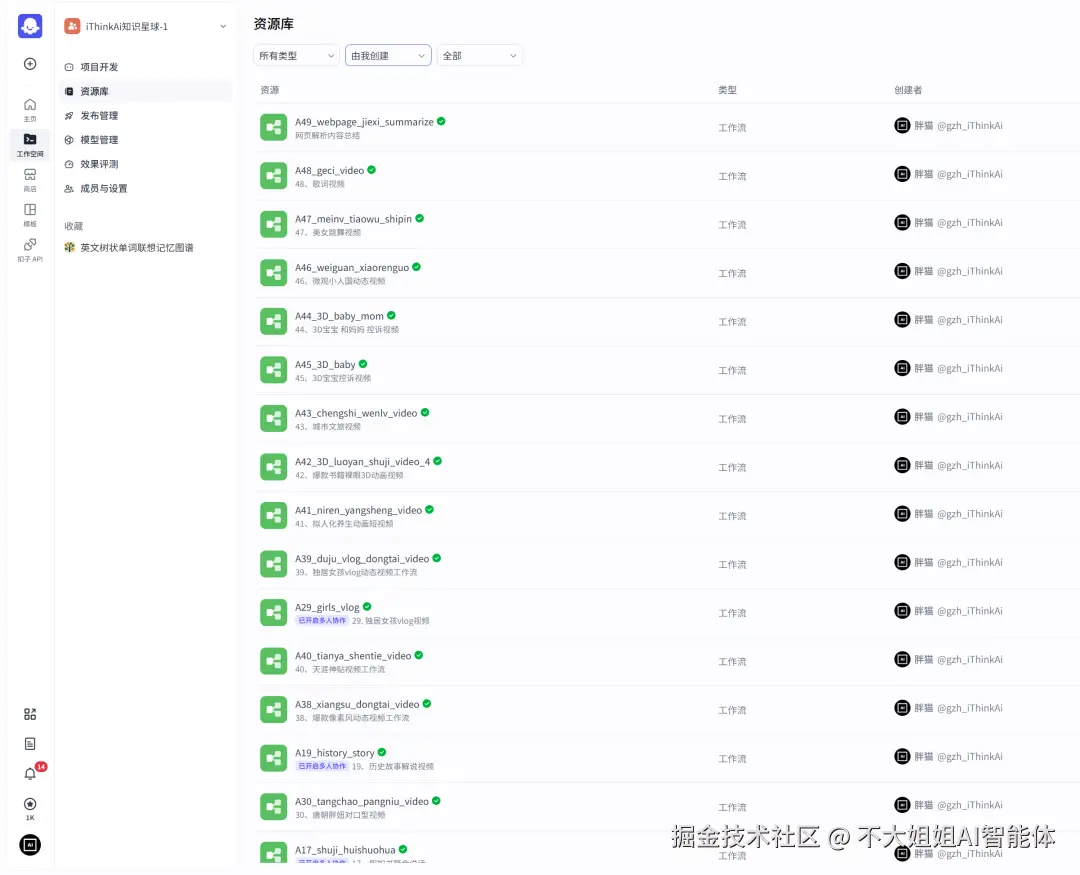Image resolution: width=1080 pixels, height=875 pixels.
Task: Click the workflow icon of A47_meinv_tiaowu_shipin
Action: pos(273,225)
